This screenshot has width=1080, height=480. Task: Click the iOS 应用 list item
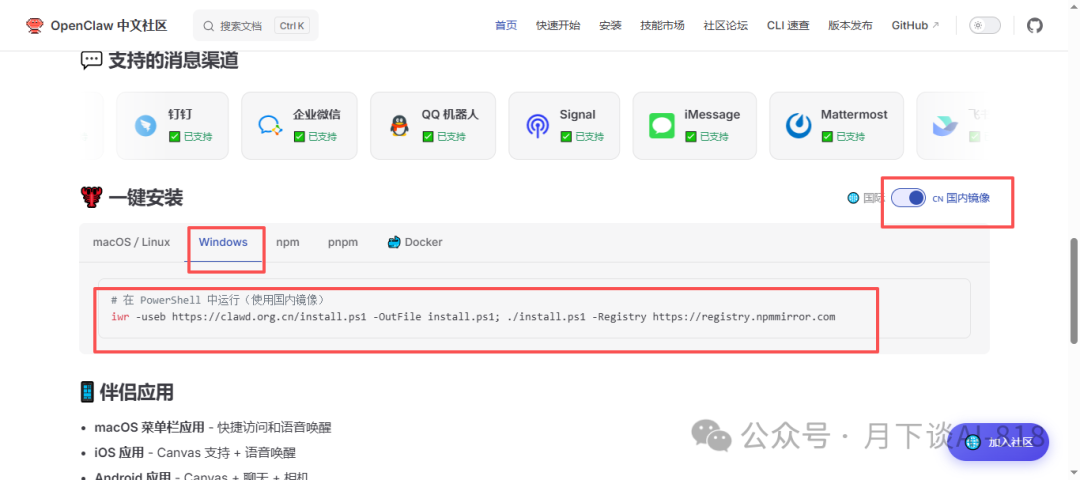click(195, 452)
